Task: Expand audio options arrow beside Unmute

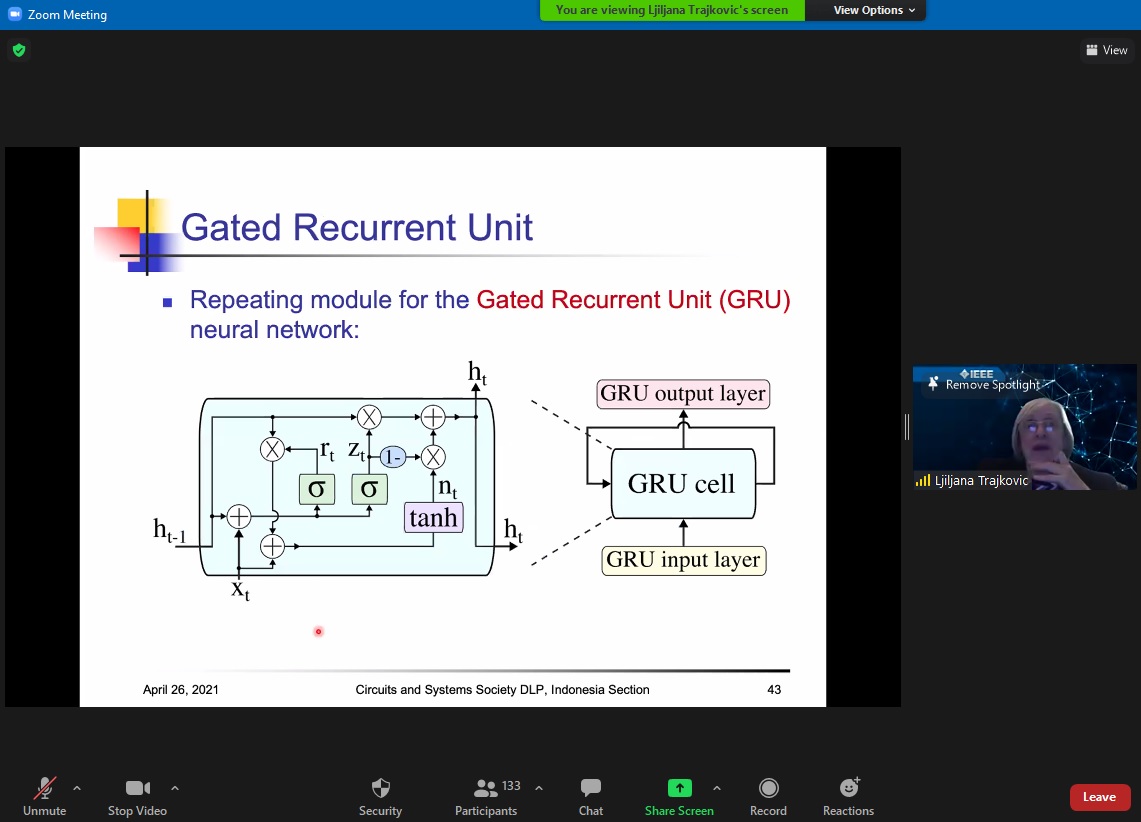Action: (77, 788)
